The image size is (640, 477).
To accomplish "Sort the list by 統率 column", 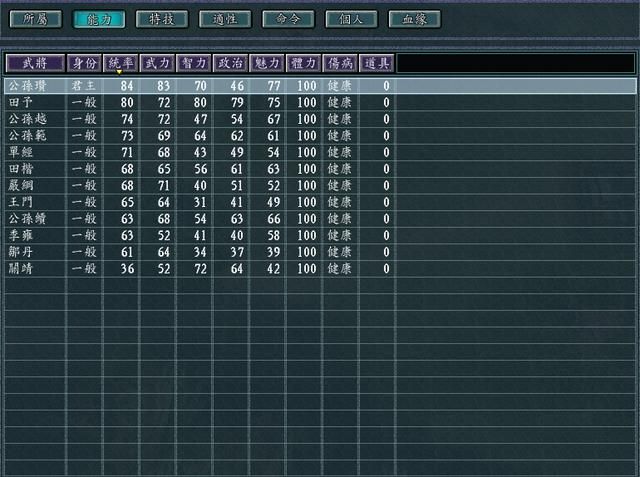I will 120,63.
